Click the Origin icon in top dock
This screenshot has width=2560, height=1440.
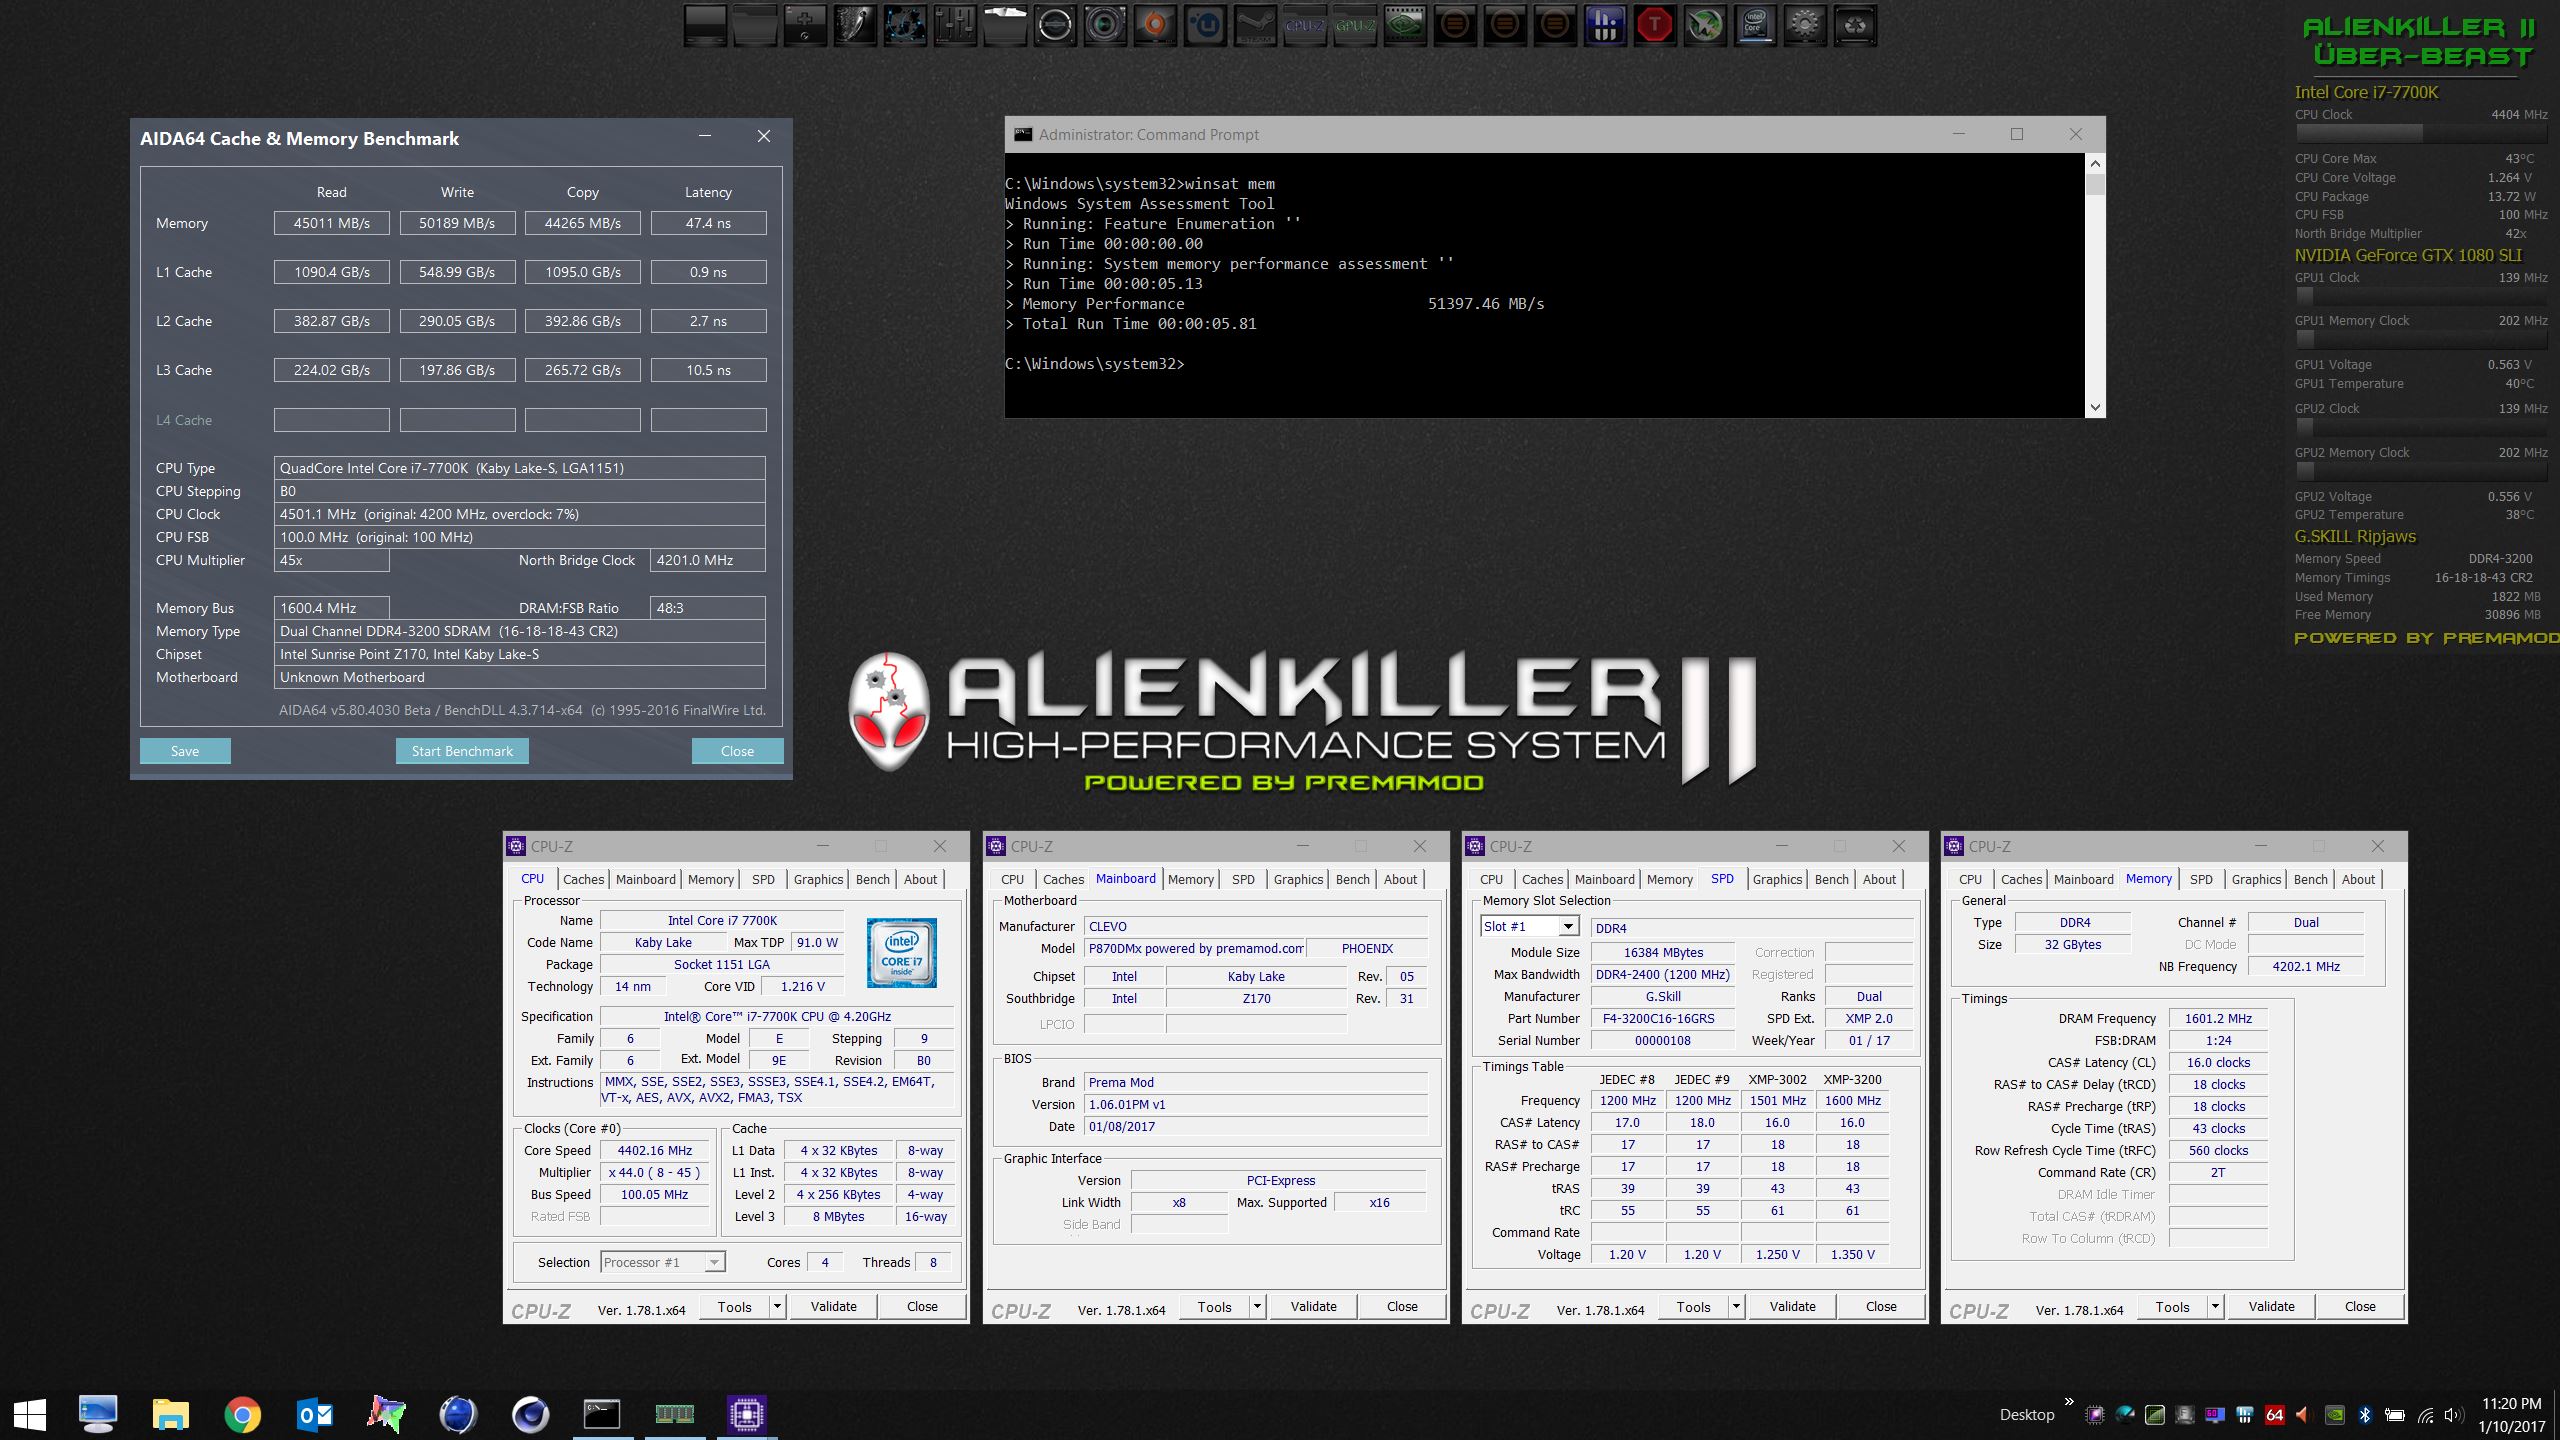click(x=1155, y=26)
